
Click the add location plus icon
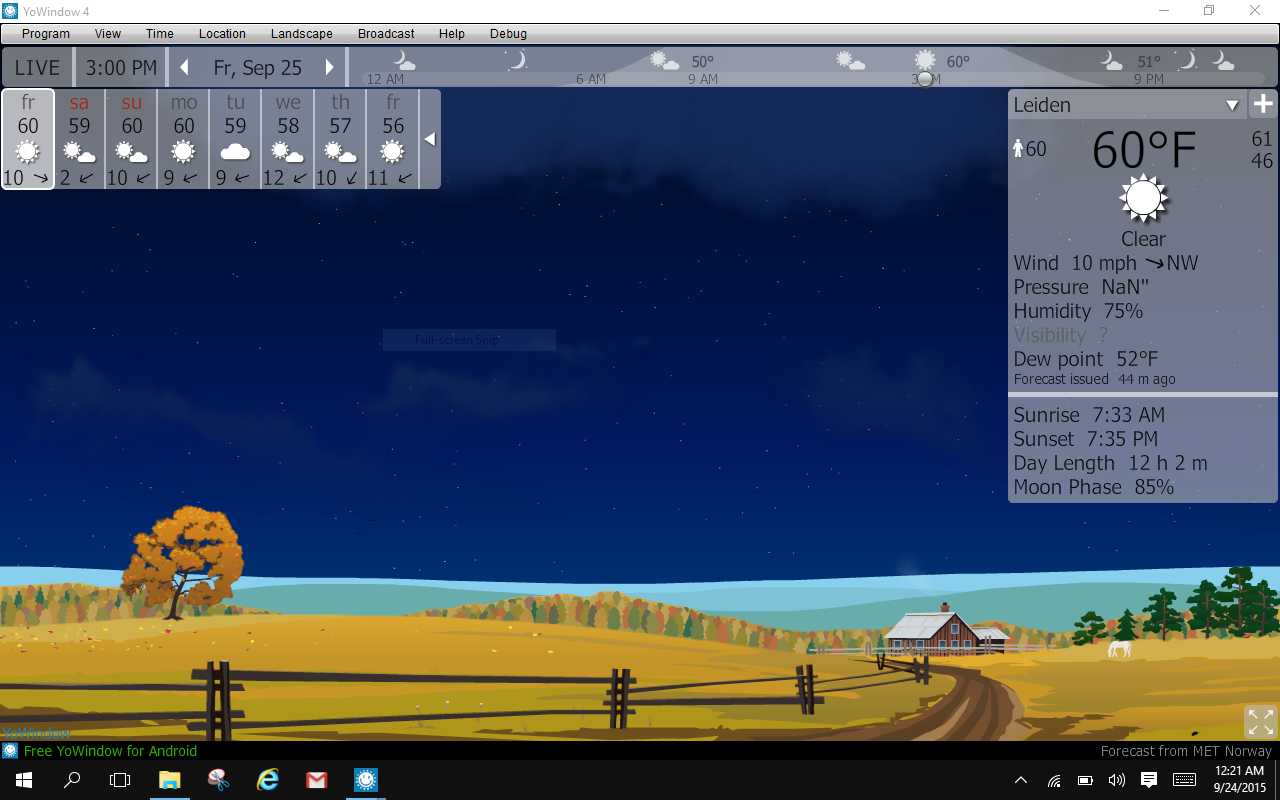click(1263, 104)
